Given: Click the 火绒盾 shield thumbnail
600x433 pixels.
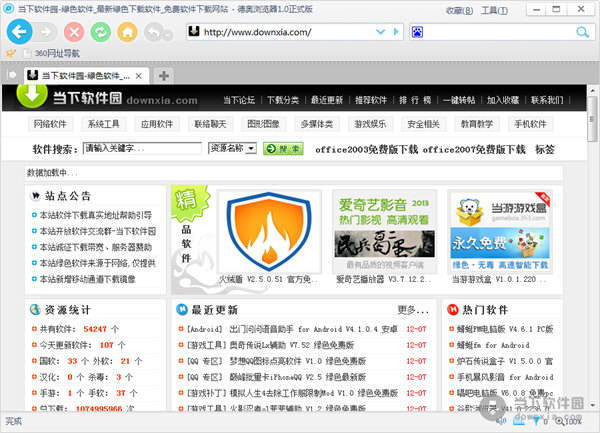Looking at the screenshot, I should click(x=269, y=232).
